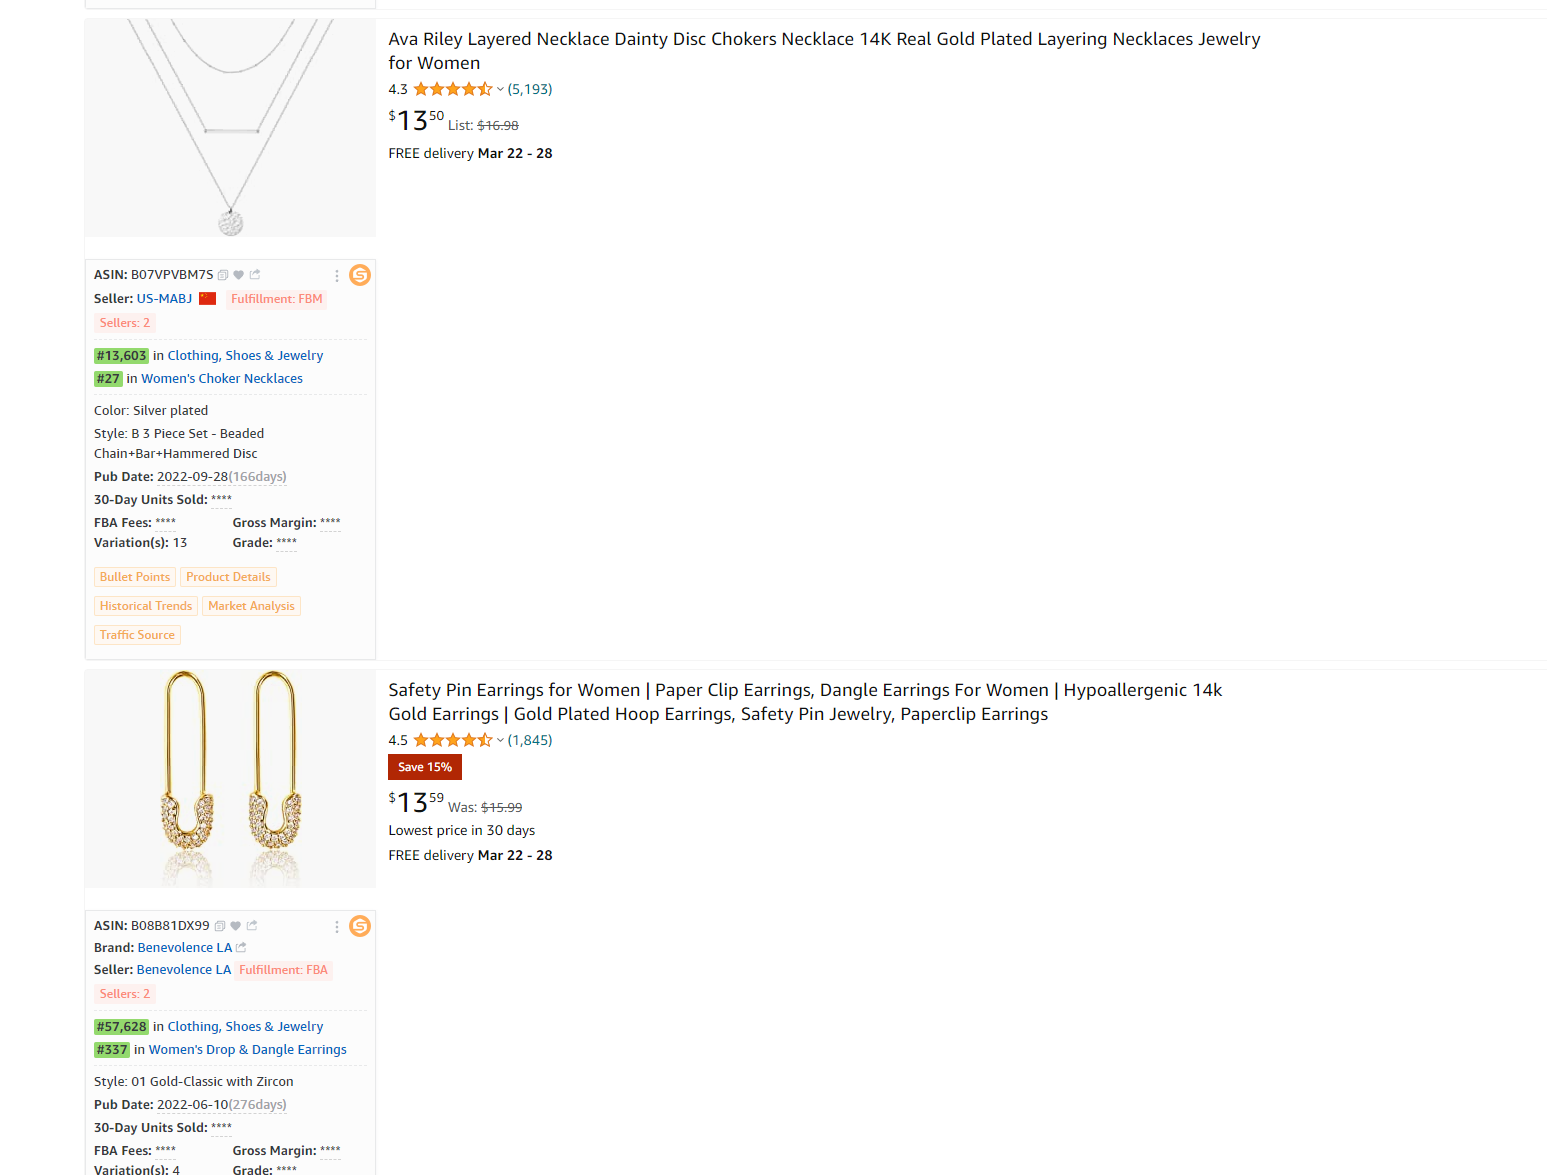Click the orange logo on the Safety Pin Earrings panel
Viewport: 1547px width, 1175px height.
[360, 926]
